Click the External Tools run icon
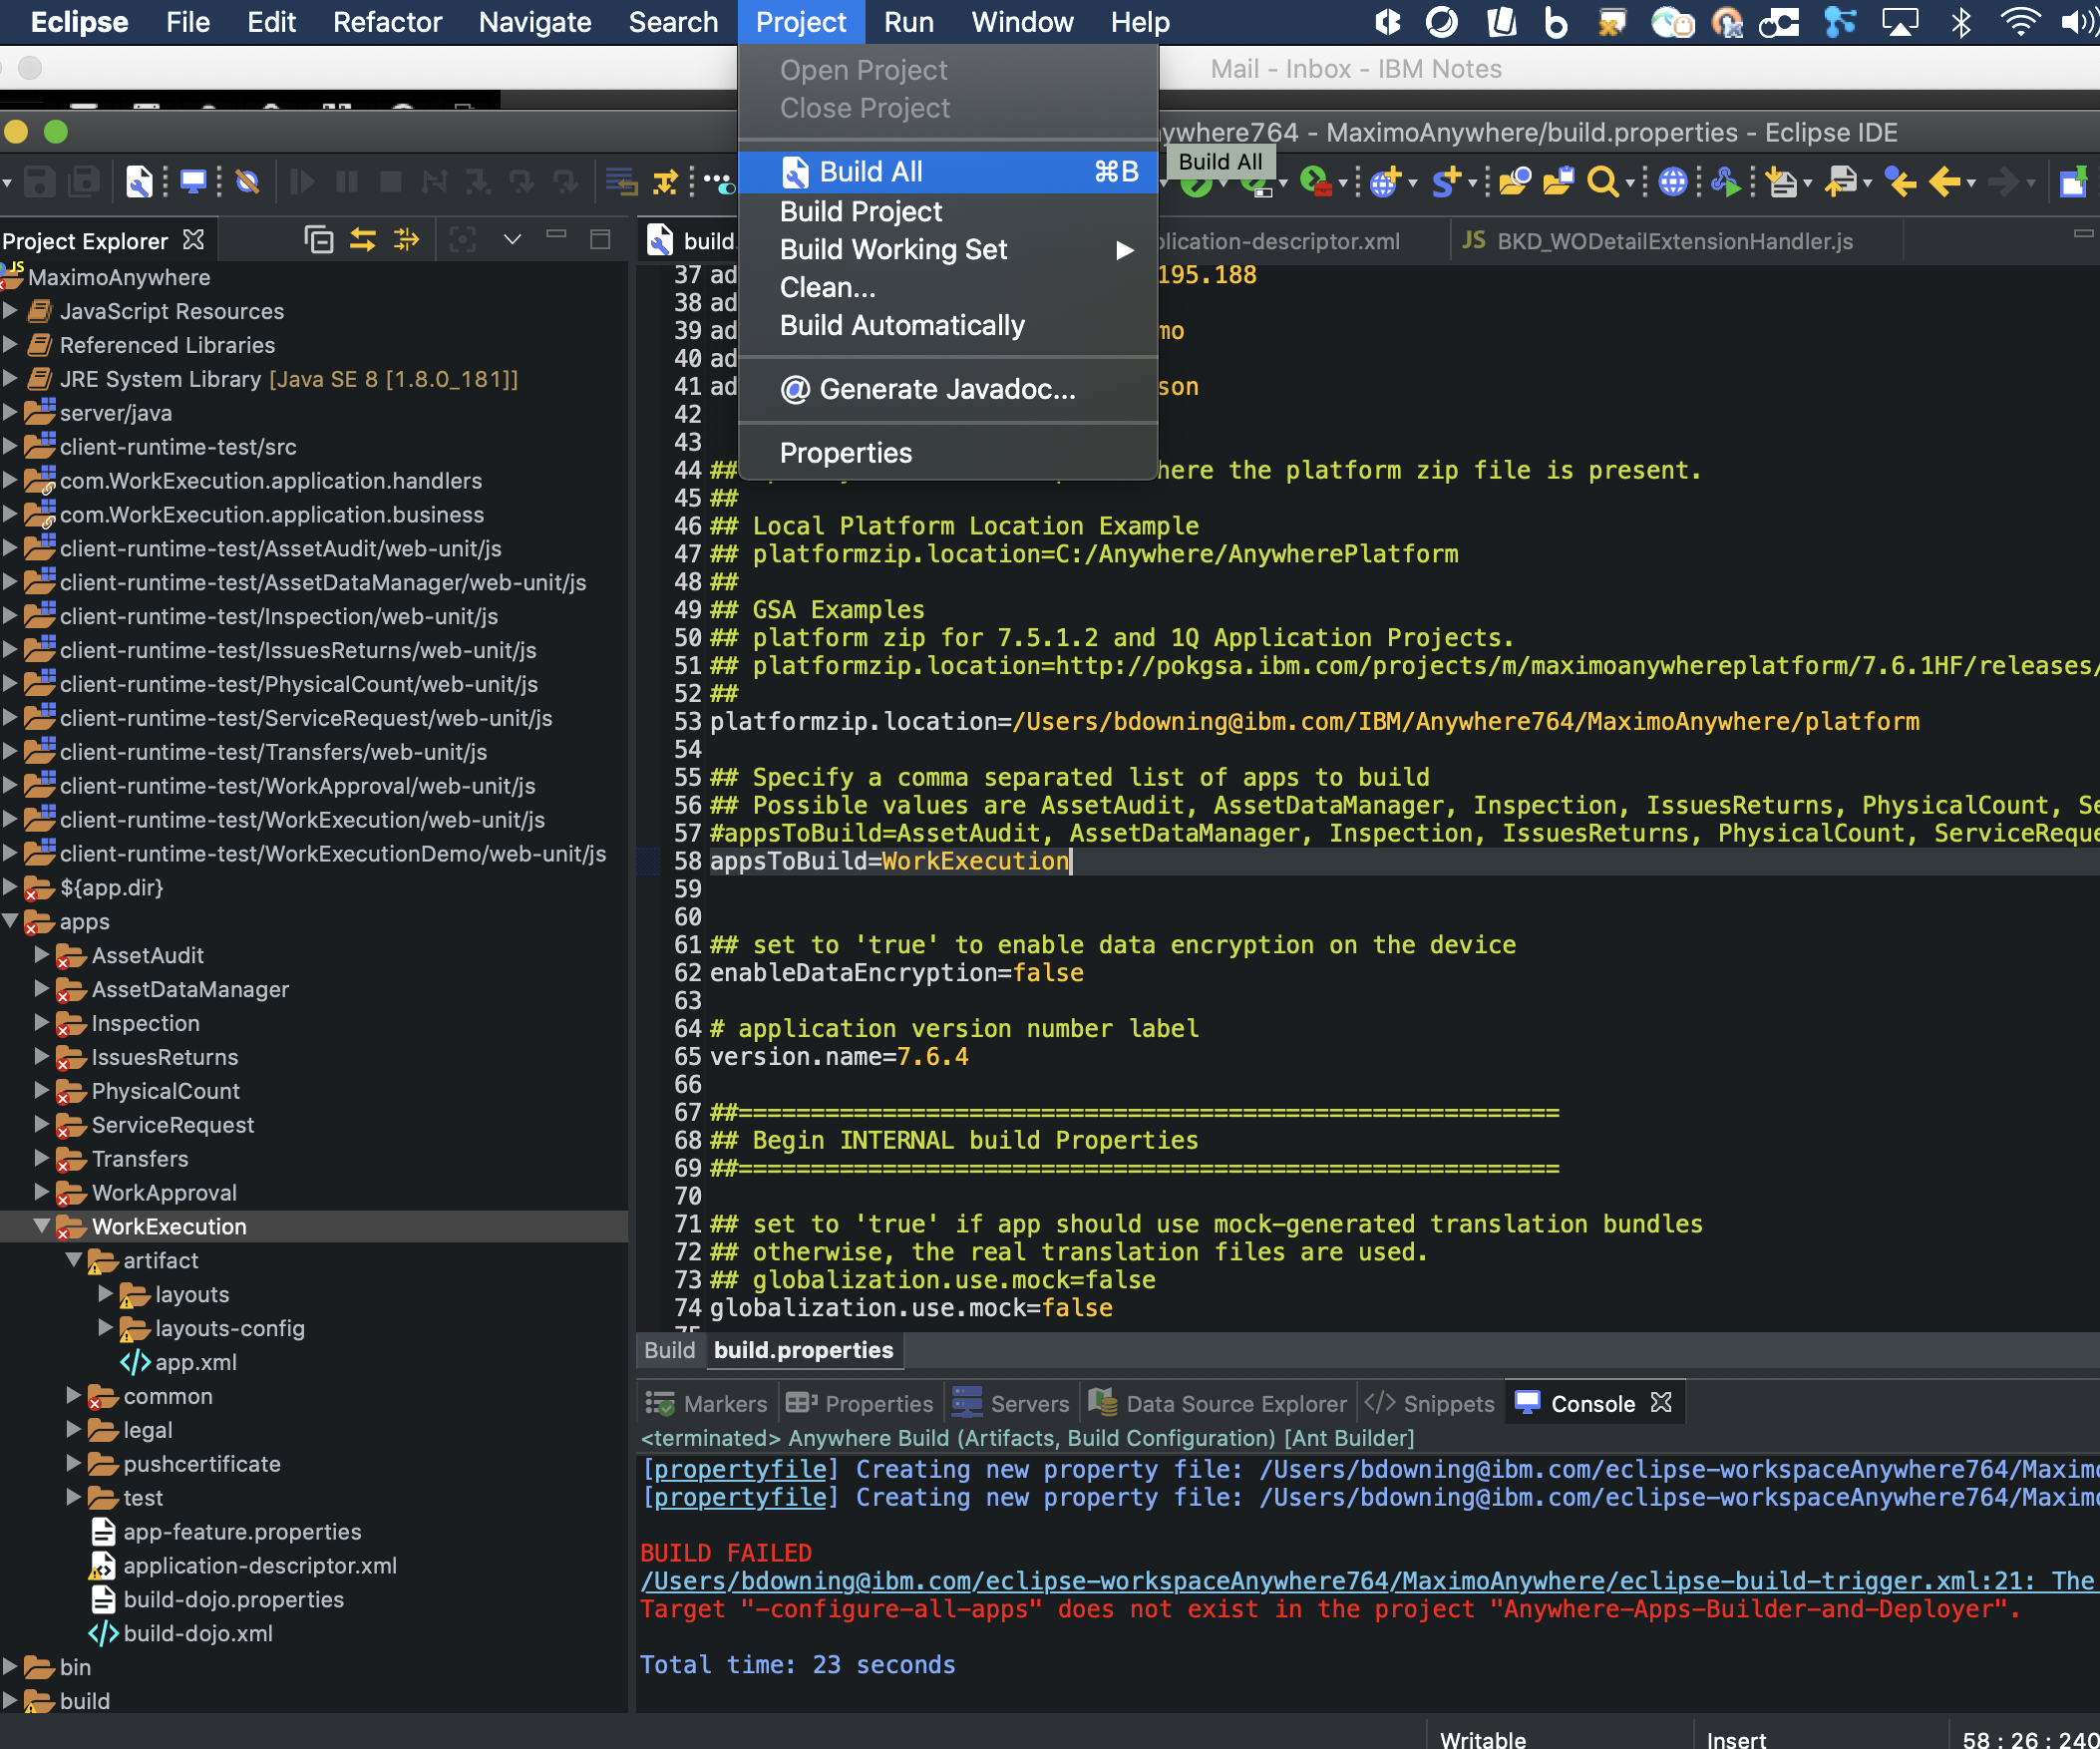 (x=1316, y=182)
